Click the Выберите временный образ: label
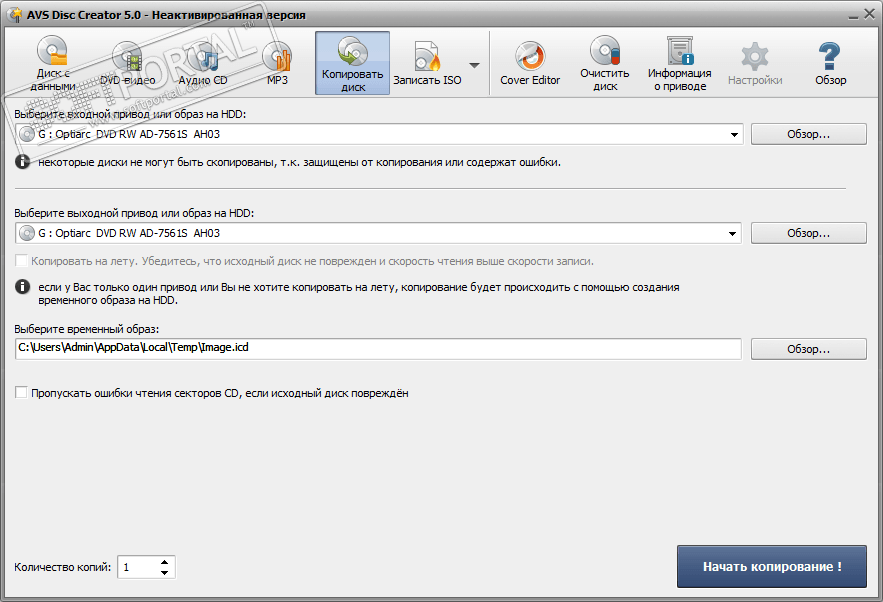 87,329
